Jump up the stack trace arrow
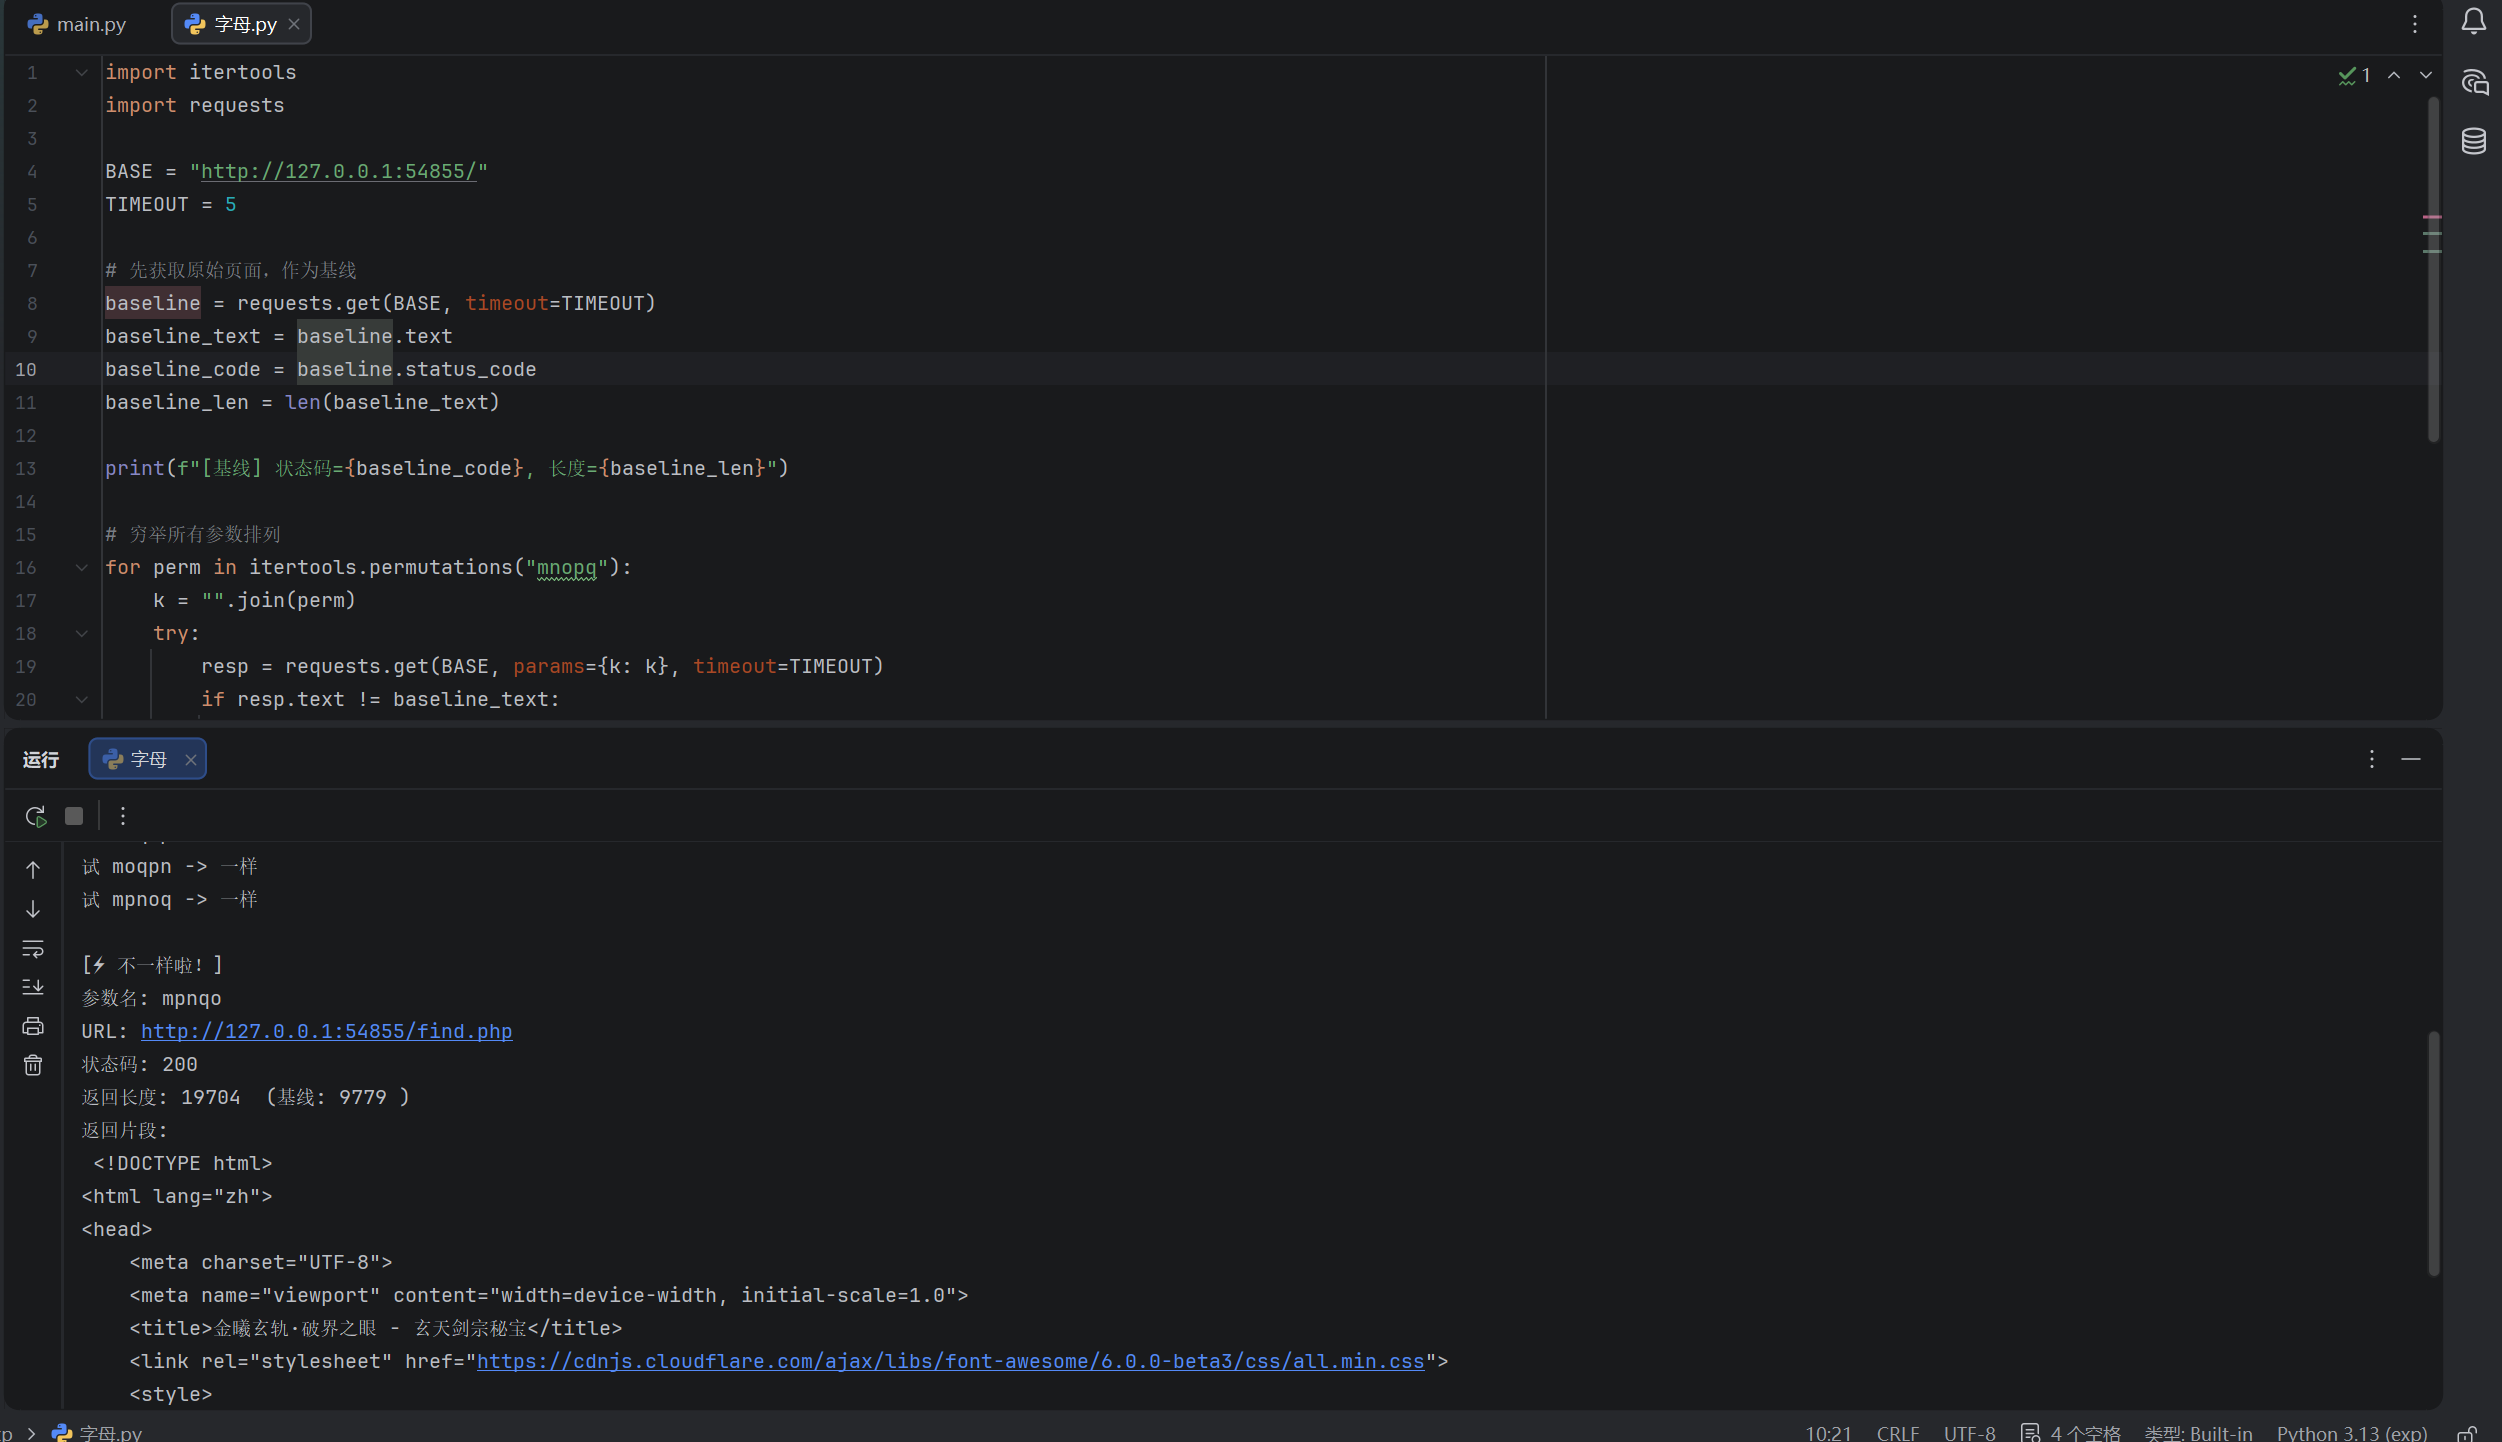The width and height of the screenshot is (2502, 1442). (x=33, y=870)
